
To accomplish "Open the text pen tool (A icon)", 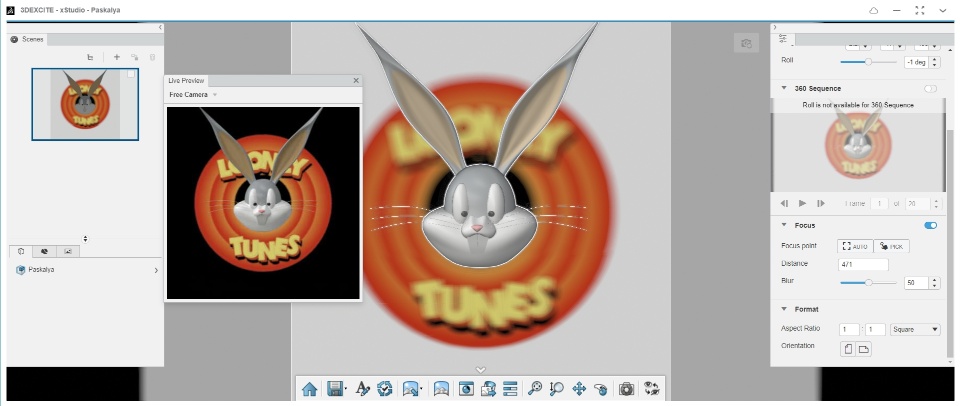I will (x=362, y=388).
